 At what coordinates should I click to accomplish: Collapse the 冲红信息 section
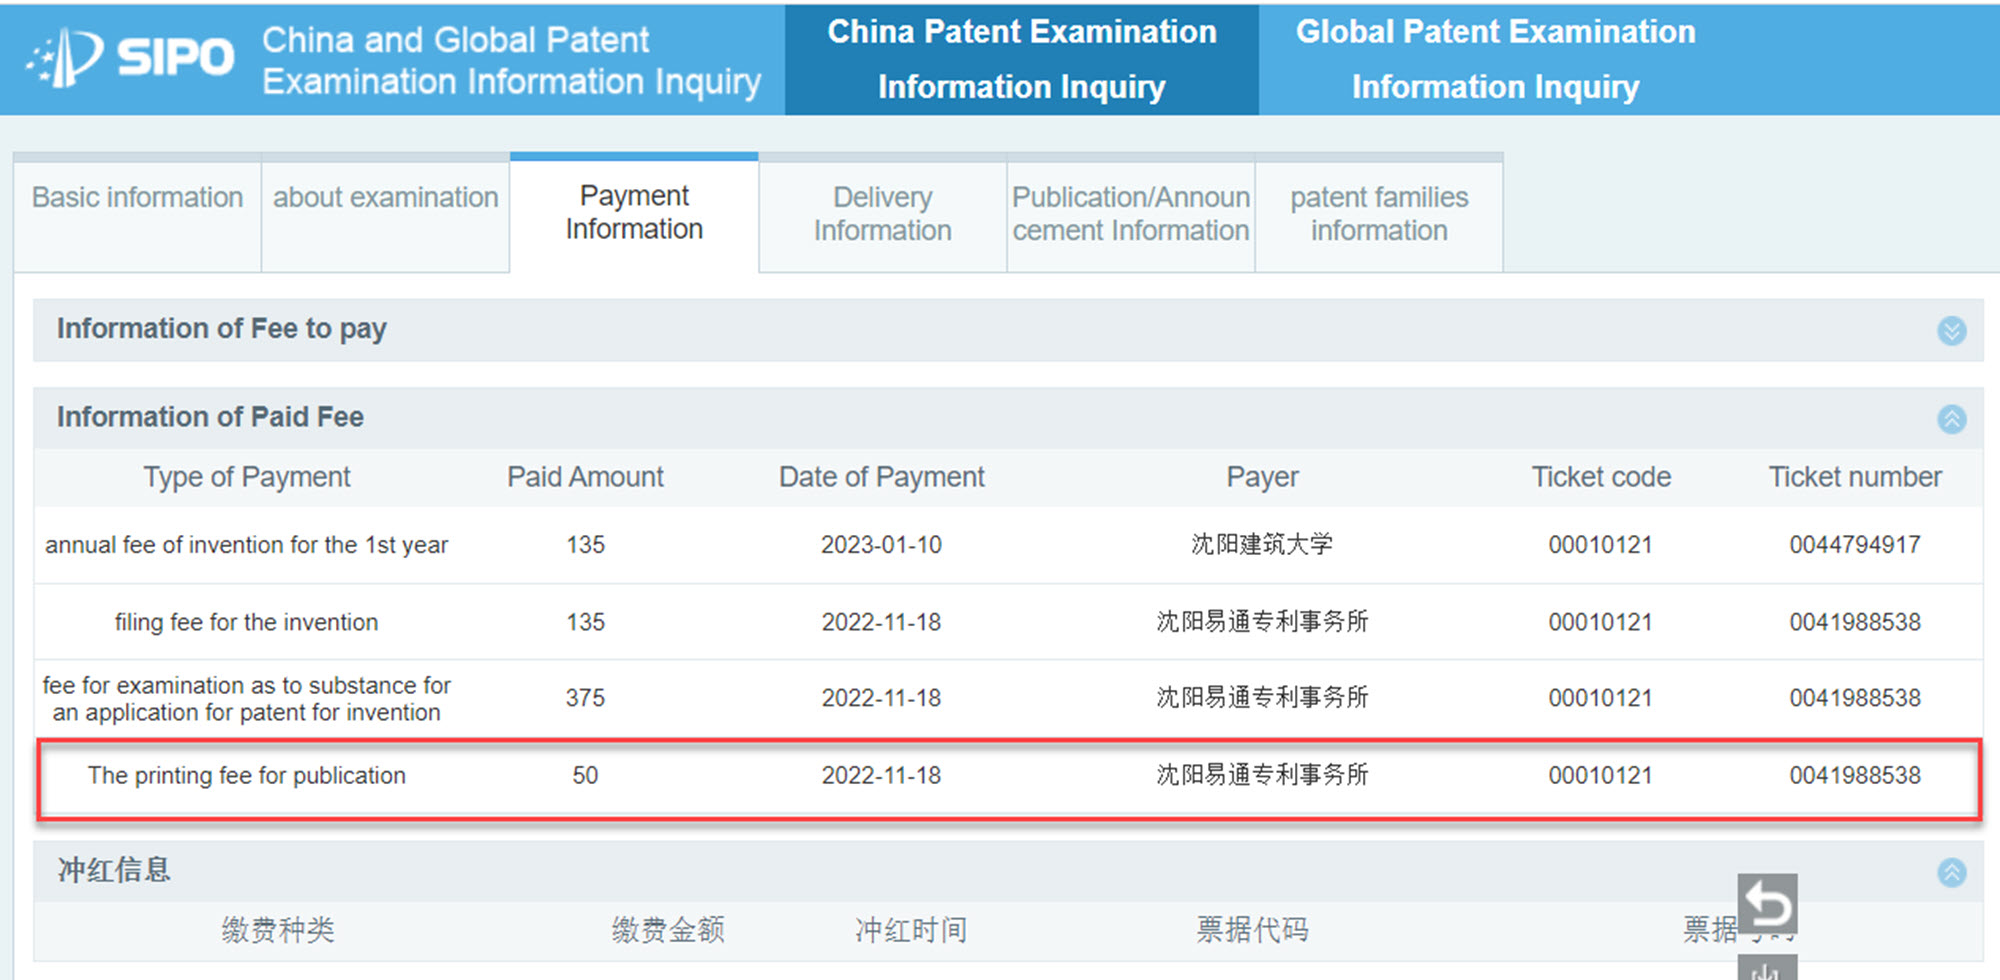coord(1951,872)
